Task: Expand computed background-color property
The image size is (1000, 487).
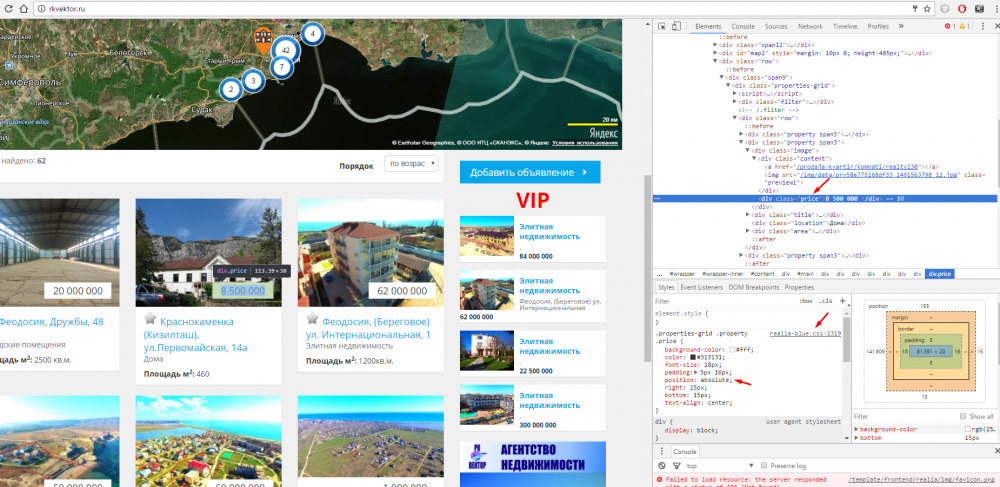Action: click(x=856, y=430)
